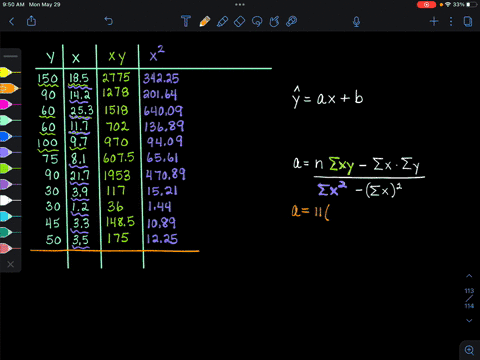Choose the magenta pen preset
The image size is (480, 360).
[x=10, y=104]
